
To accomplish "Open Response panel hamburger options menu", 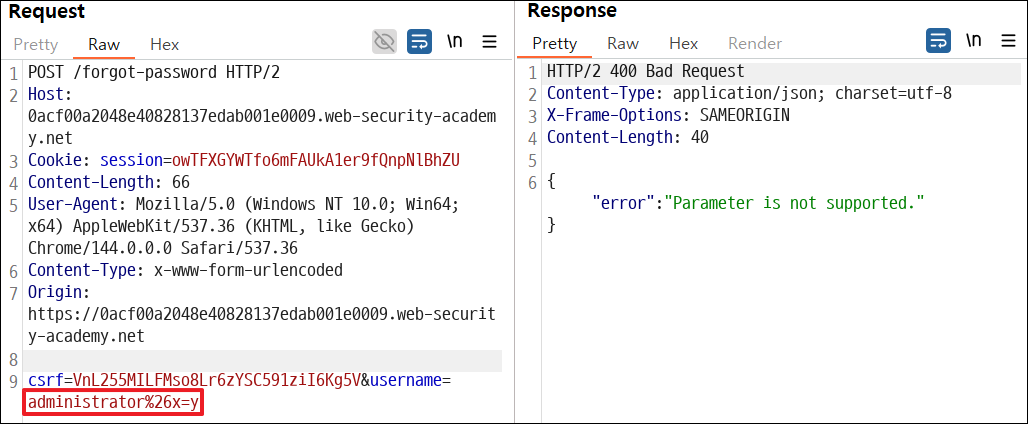I will 1008,41.
